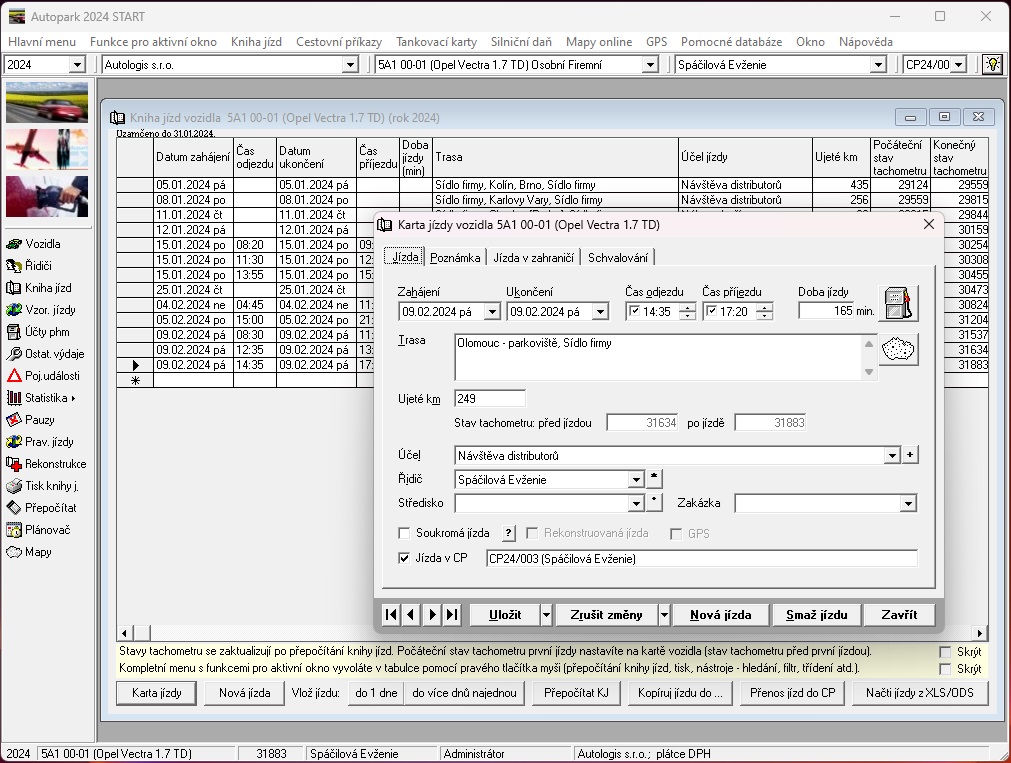The width and height of the screenshot is (1011, 763).
Task: Switch to the Schvalování tab
Action: tap(618, 257)
